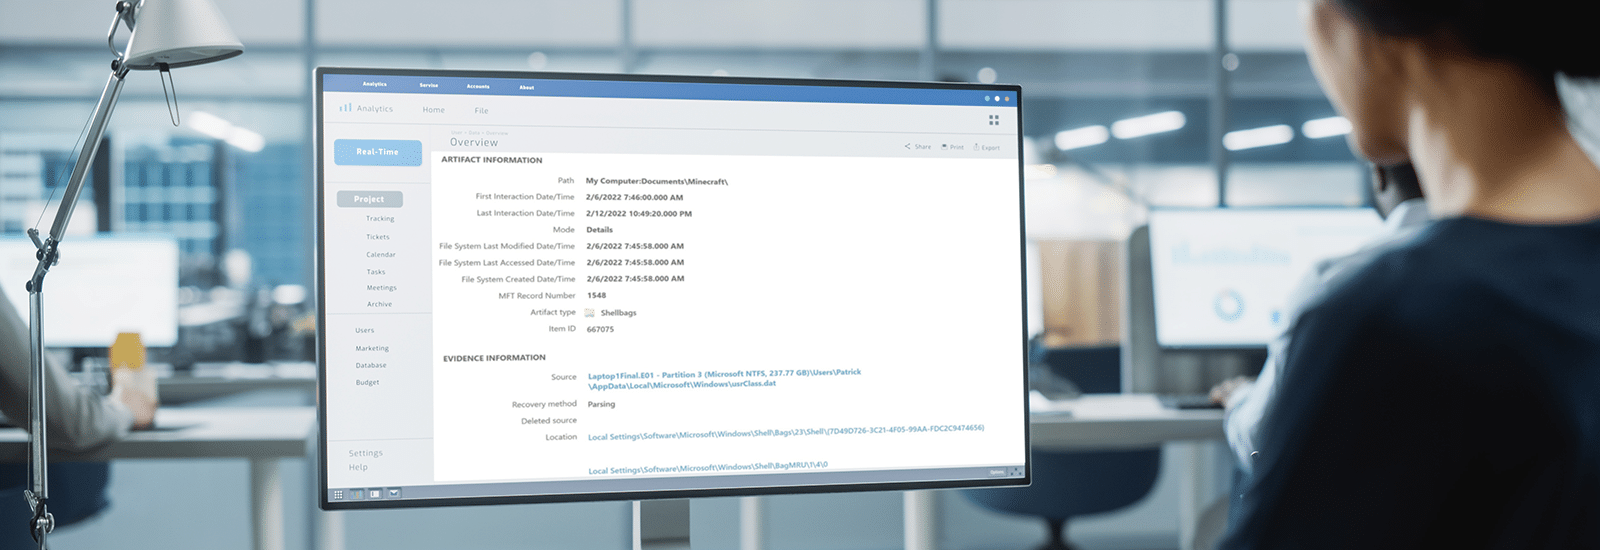Image resolution: width=1600 pixels, height=550 pixels.
Task: Open the apps grid icon in bottom taskbar
Action: 338,494
